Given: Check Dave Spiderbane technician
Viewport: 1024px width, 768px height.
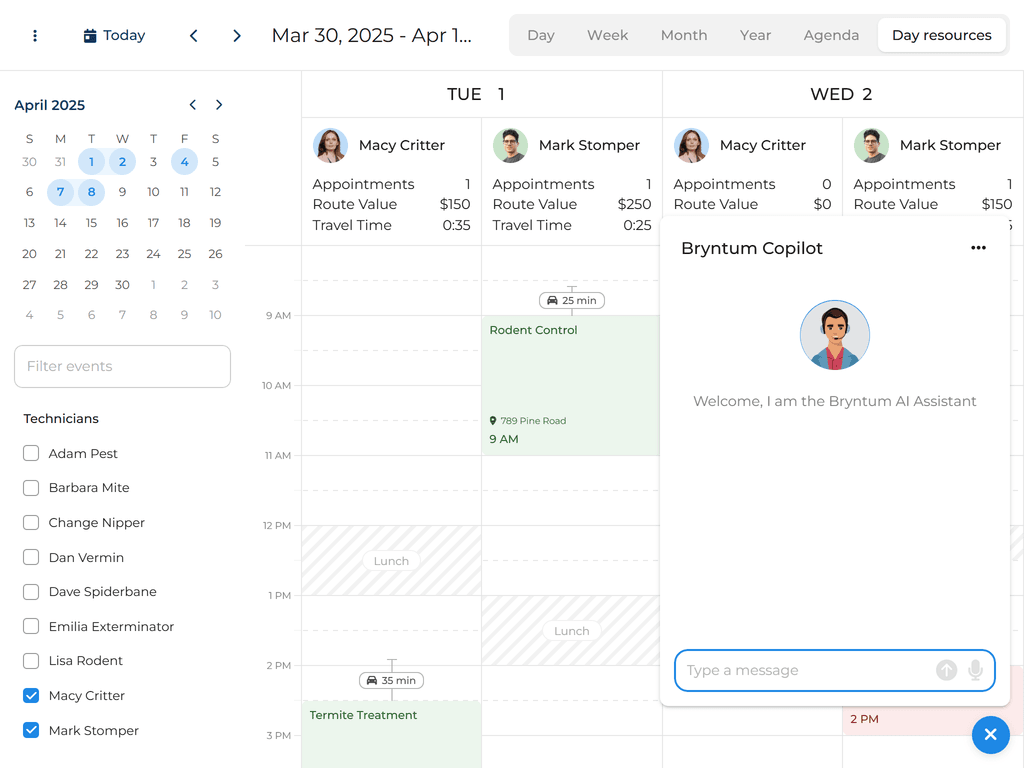Looking at the screenshot, I should point(31,592).
